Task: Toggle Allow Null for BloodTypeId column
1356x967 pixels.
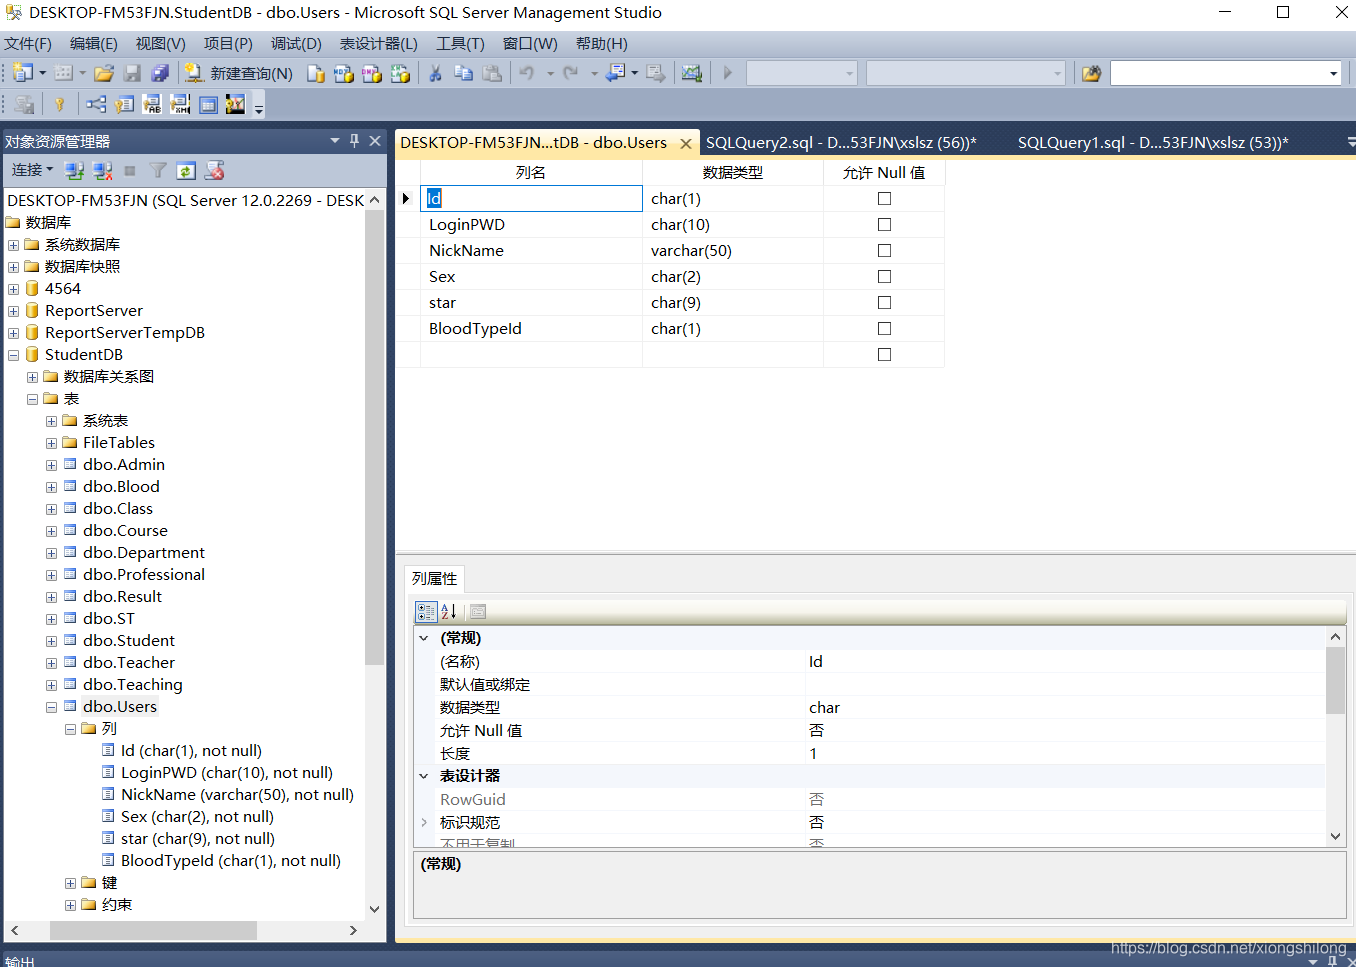Action: click(x=884, y=328)
